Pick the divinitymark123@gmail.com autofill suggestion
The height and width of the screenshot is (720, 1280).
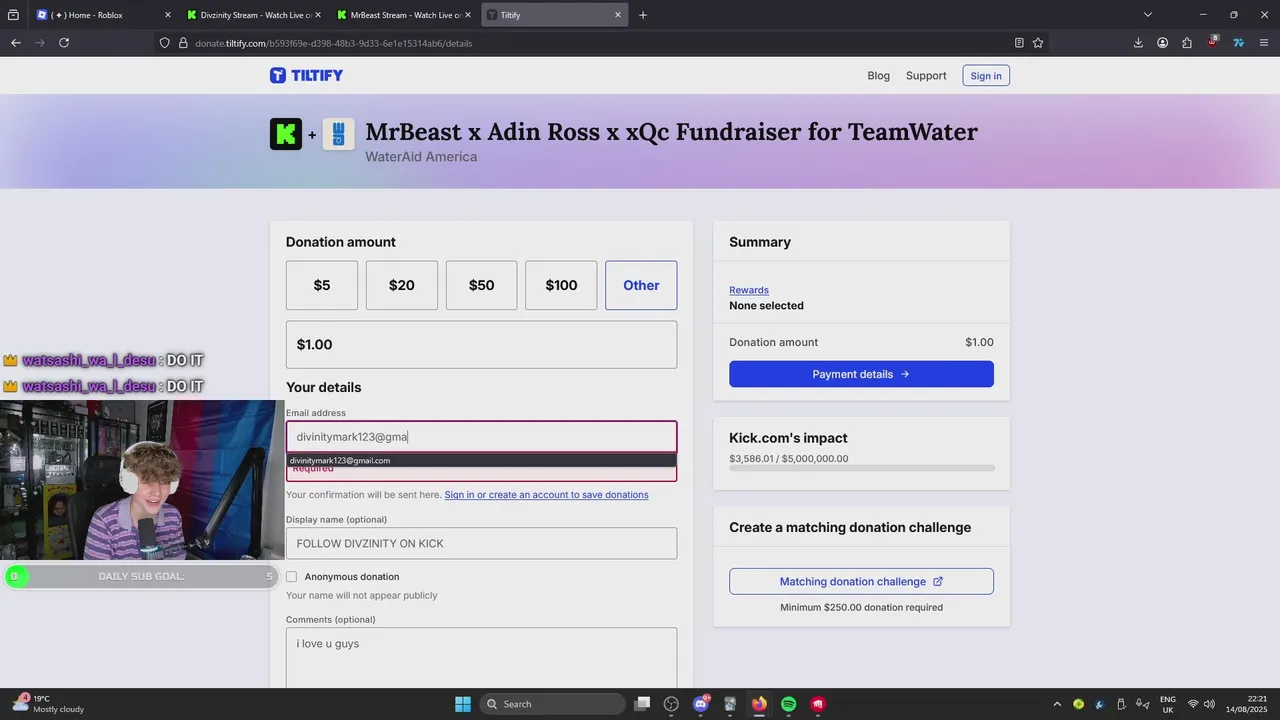pyautogui.click(x=481, y=460)
